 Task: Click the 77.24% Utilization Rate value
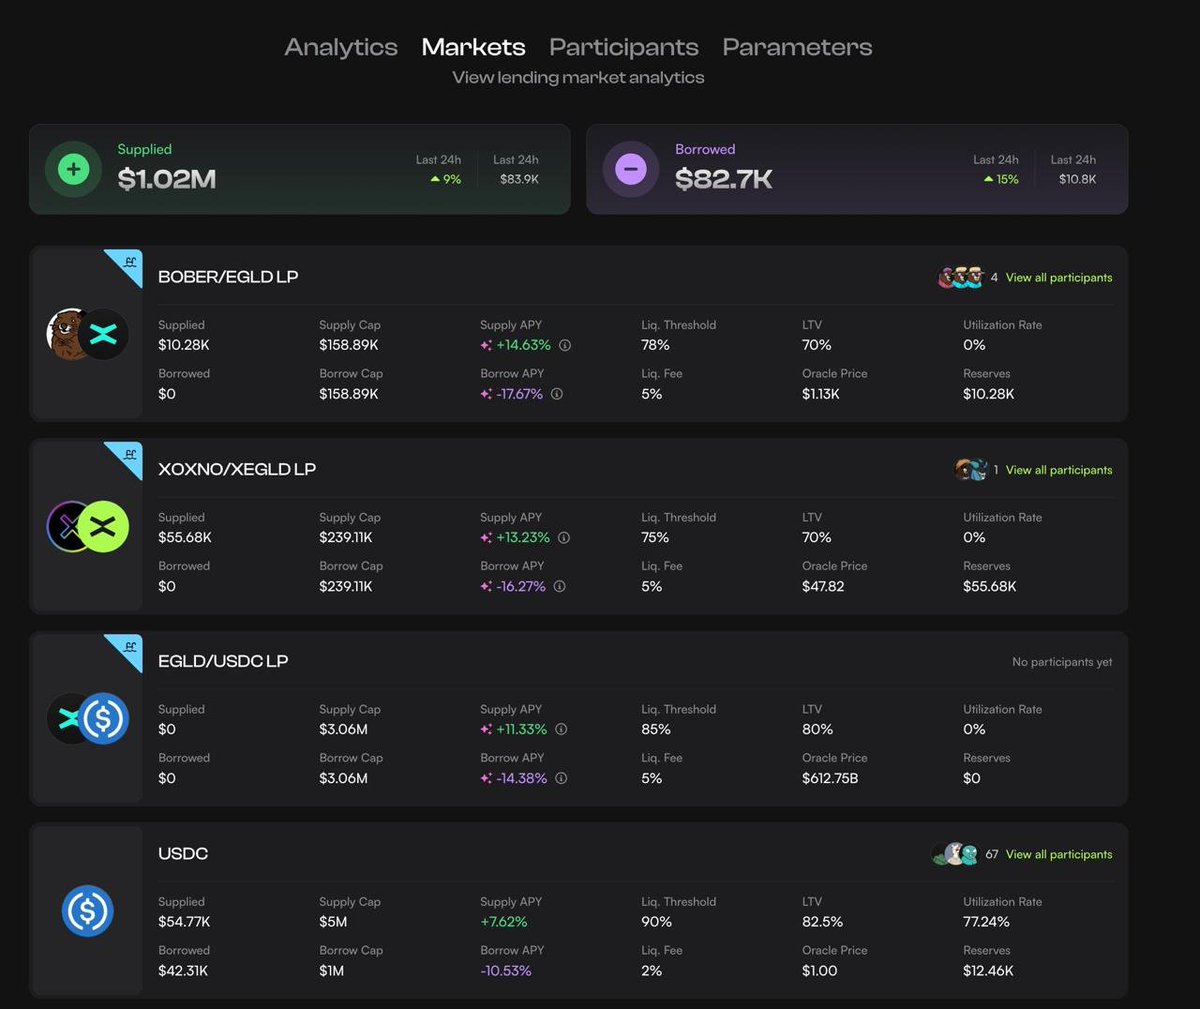[986, 922]
